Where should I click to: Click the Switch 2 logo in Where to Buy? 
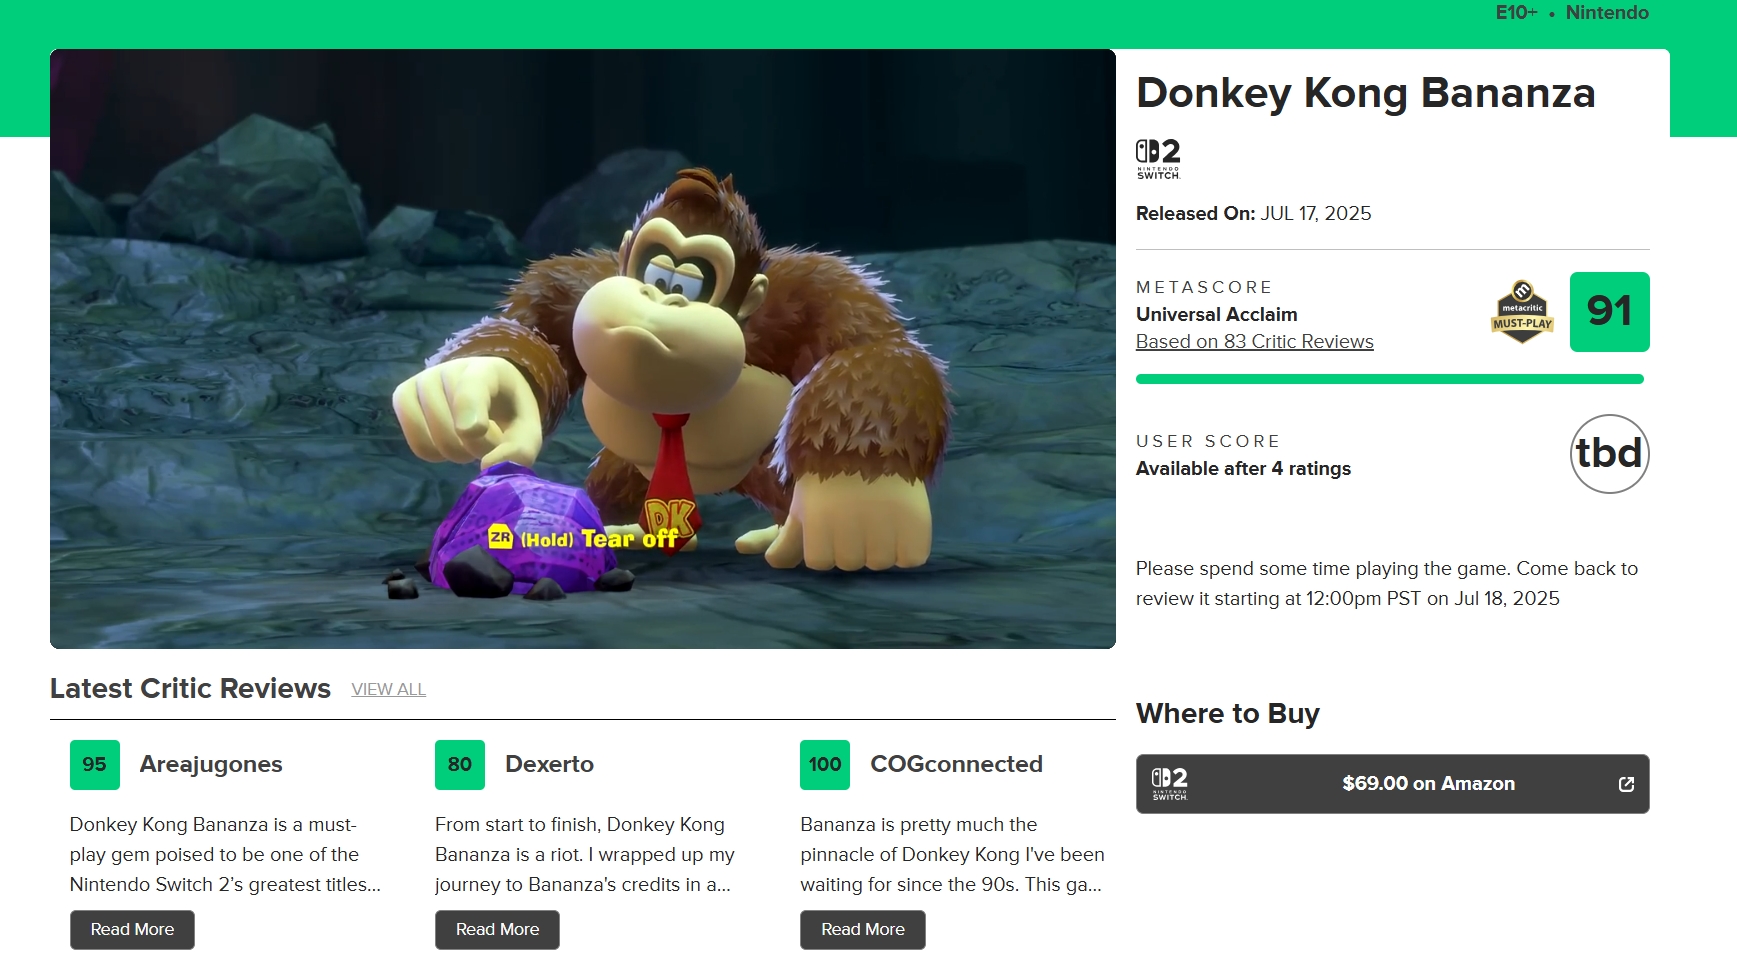tap(1170, 784)
